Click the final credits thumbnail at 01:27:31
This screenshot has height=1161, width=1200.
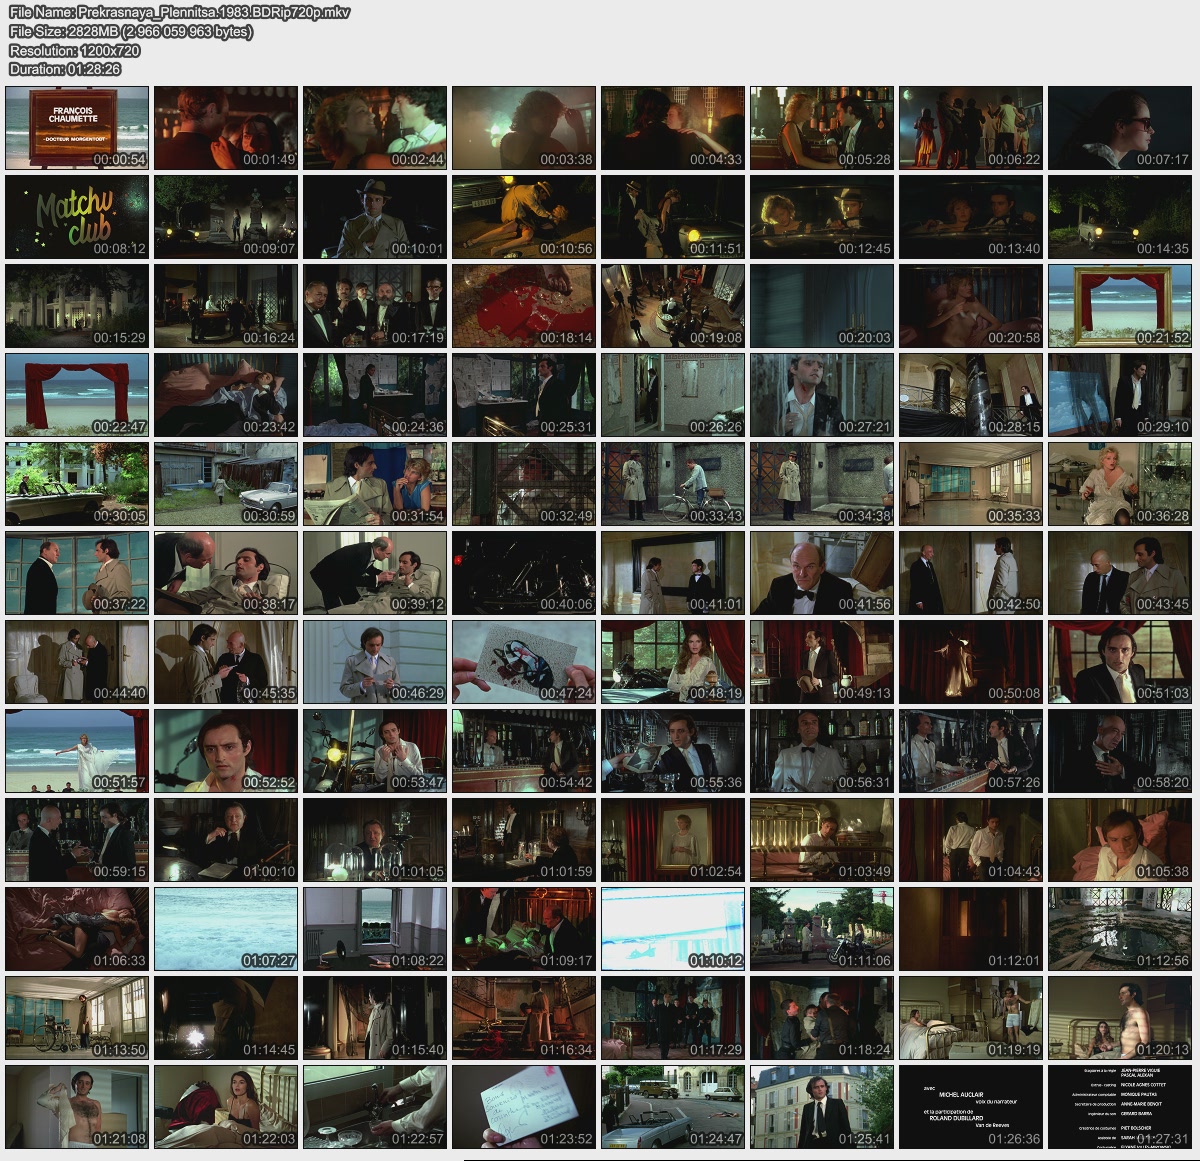point(1119,1107)
